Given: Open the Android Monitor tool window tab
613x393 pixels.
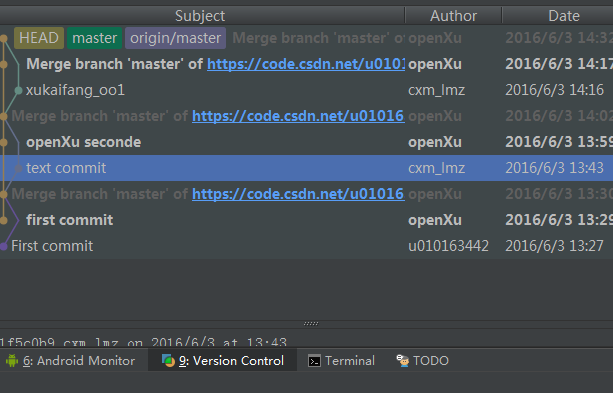Looking at the screenshot, I should [x=70, y=361].
